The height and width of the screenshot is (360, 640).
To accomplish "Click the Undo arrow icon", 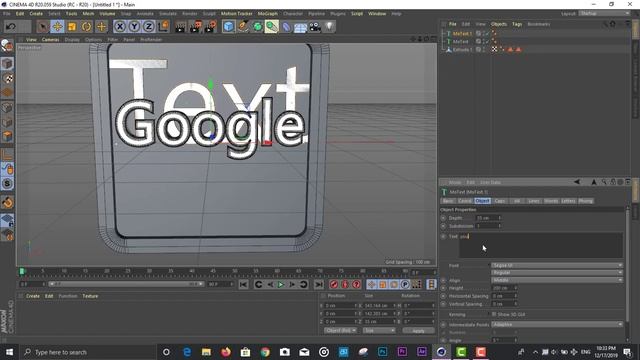I will click(11, 27).
